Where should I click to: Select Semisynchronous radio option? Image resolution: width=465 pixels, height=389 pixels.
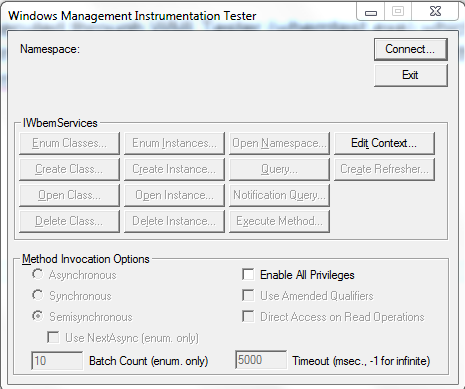coord(38,316)
